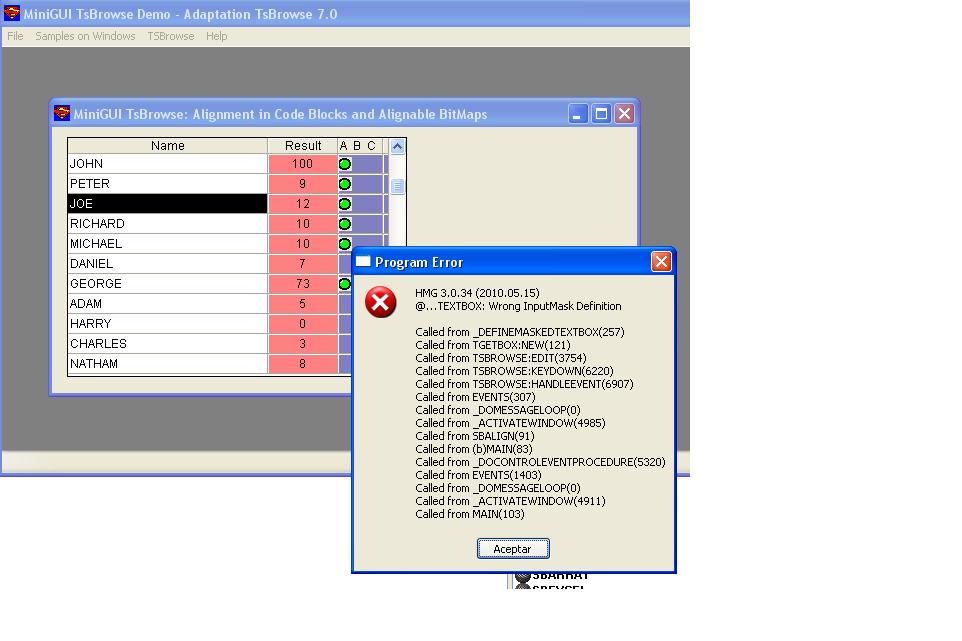Maximize the Alignment in Code Blocks window
The height and width of the screenshot is (641, 962).
point(601,114)
